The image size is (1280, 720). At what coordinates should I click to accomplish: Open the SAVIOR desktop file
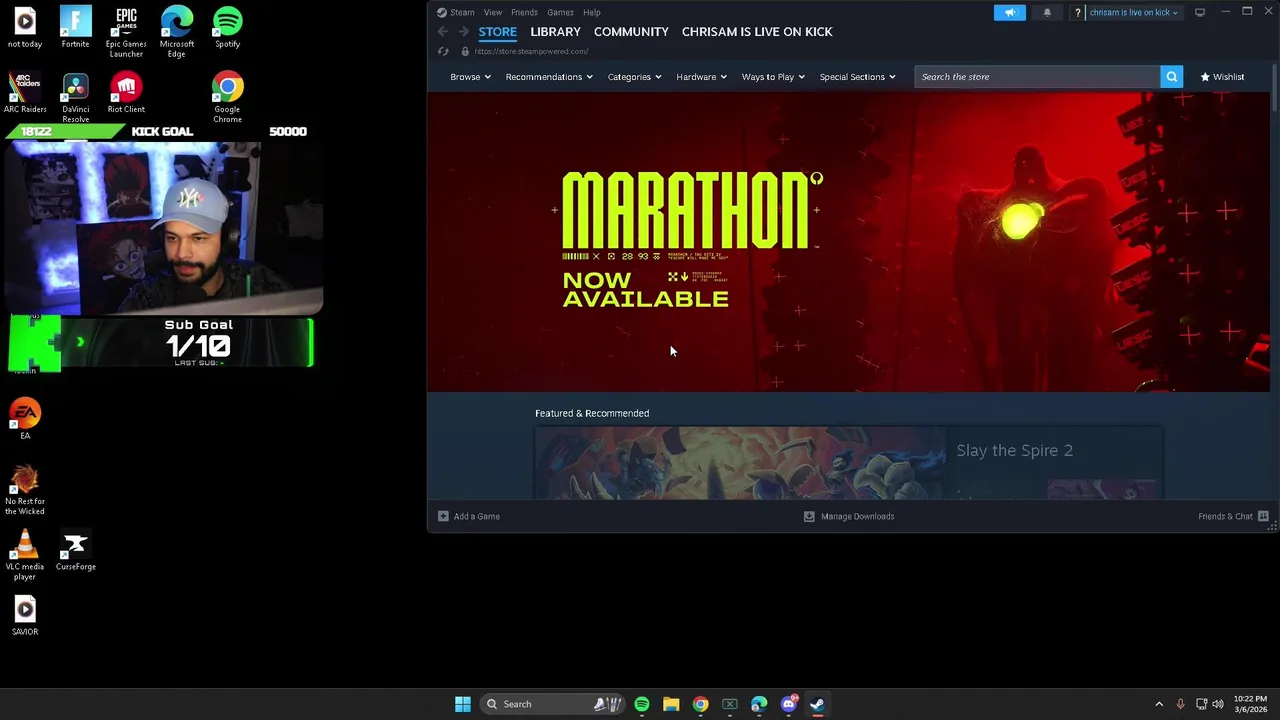click(25, 615)
